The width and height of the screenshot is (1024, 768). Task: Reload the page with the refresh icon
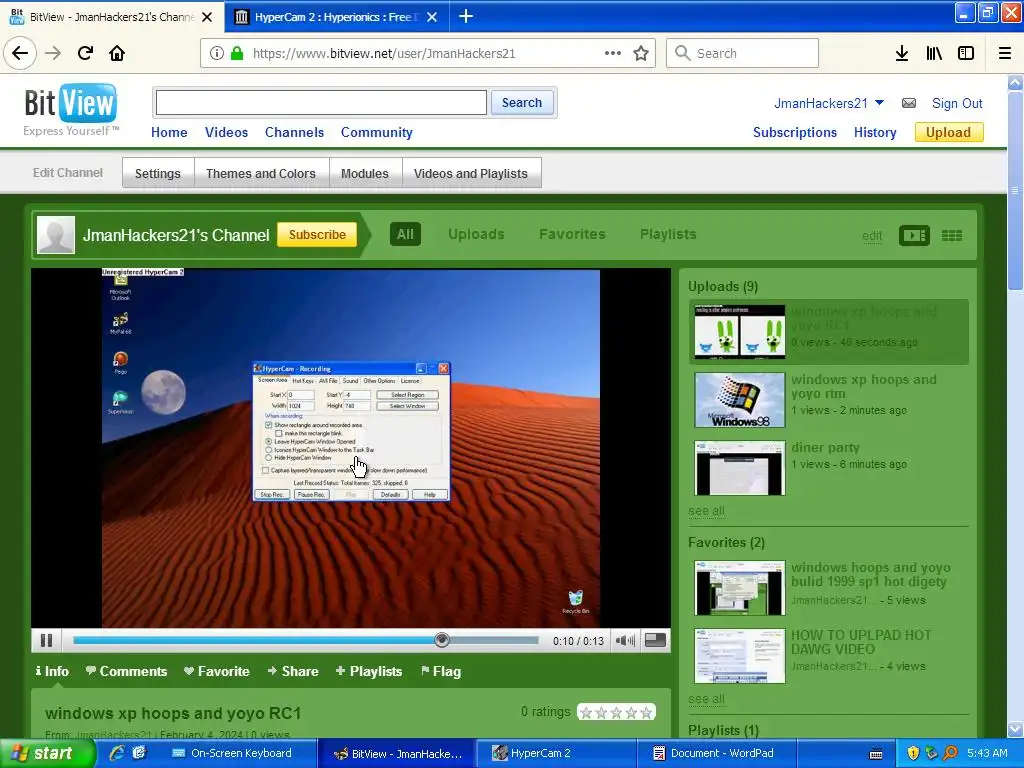click(85, 53)
